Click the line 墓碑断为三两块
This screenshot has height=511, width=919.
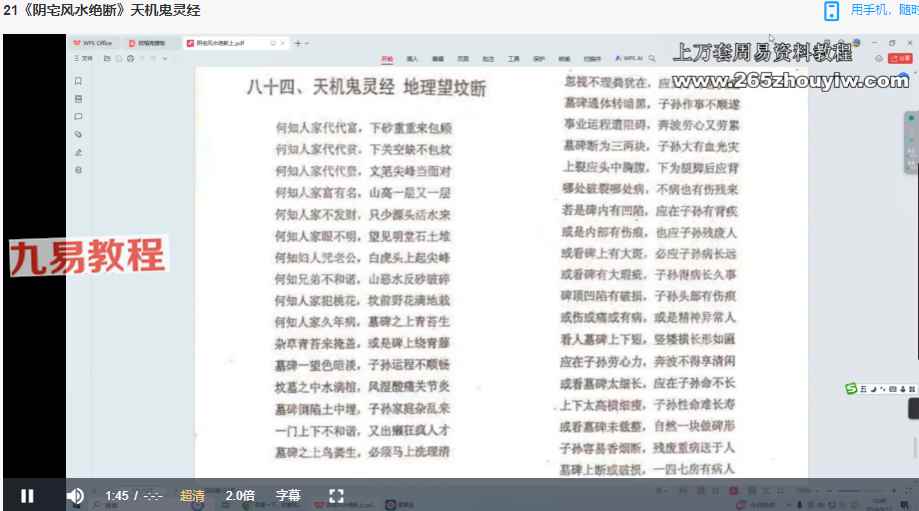pyautogui.click(x=605, y=146)
